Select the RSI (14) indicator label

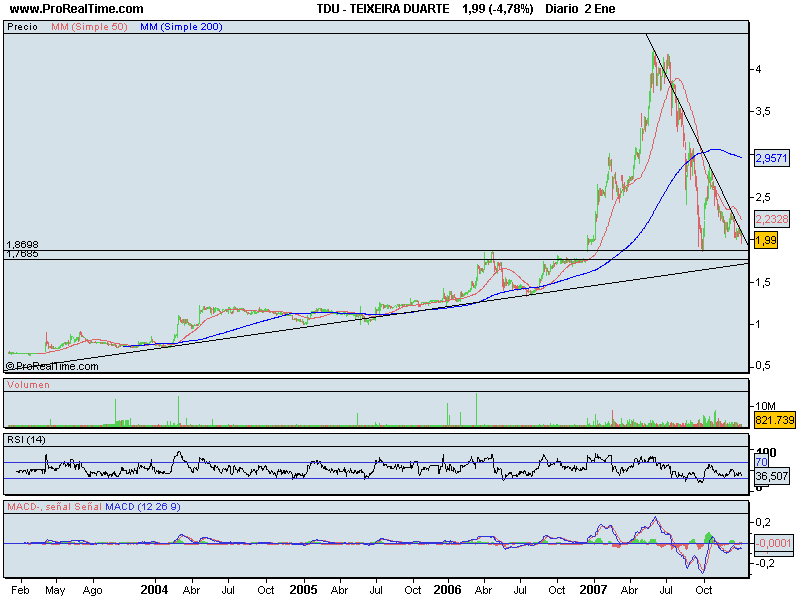point(26,440)
